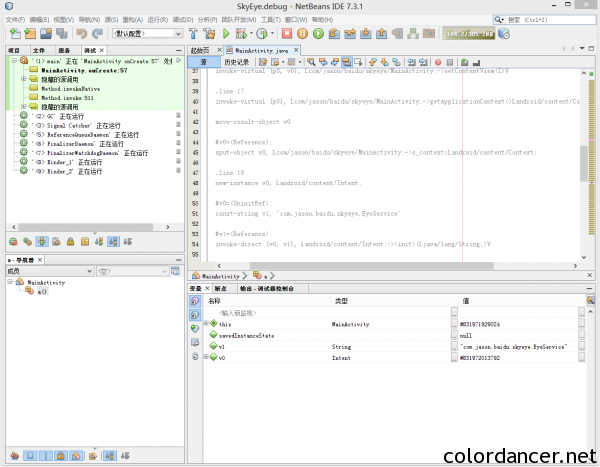Open the 运行(R) menu

(x=157, y=20)
